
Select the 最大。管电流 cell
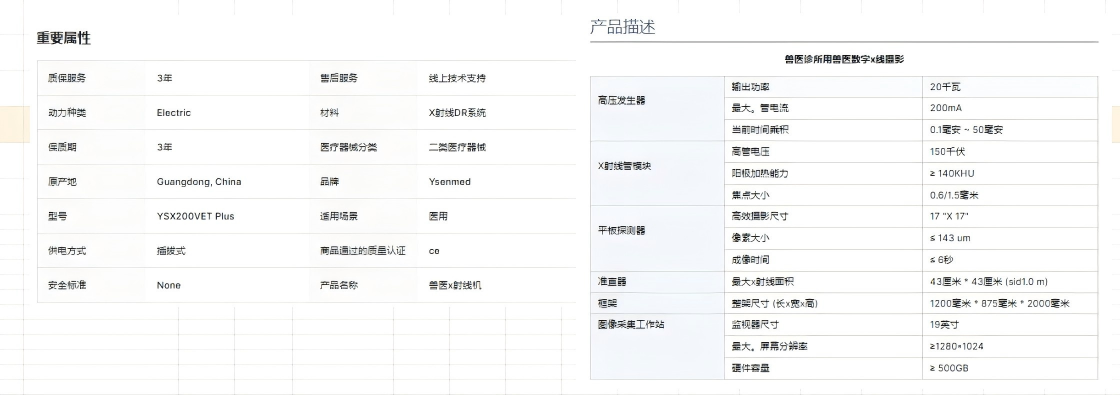click(824, 108)
